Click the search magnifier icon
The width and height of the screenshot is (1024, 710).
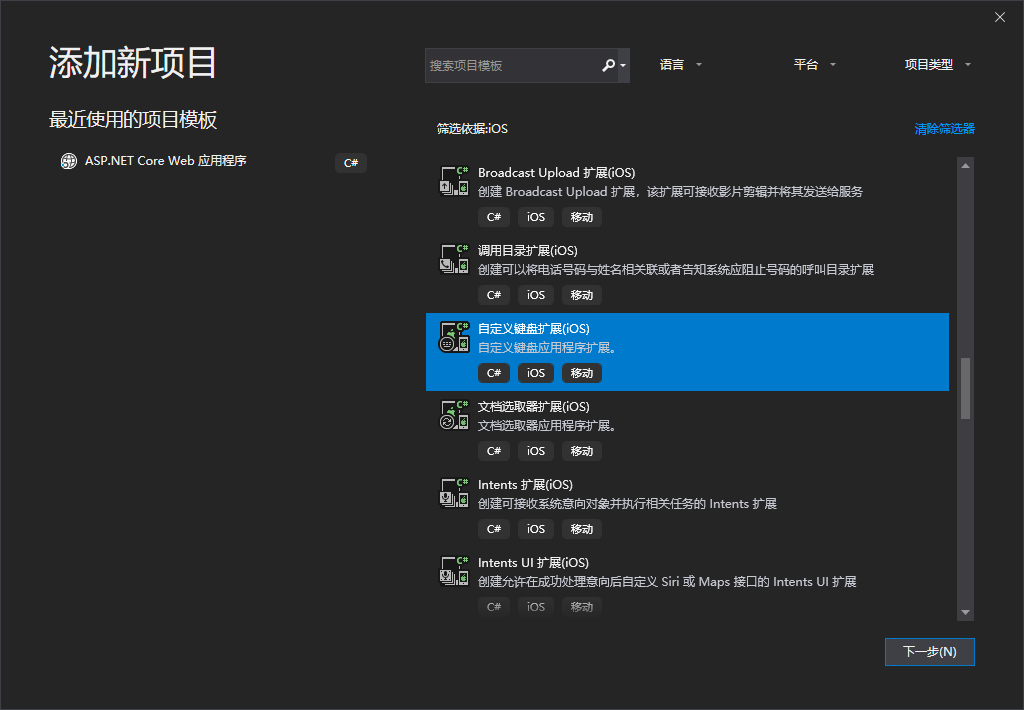[x=608, y=64]
